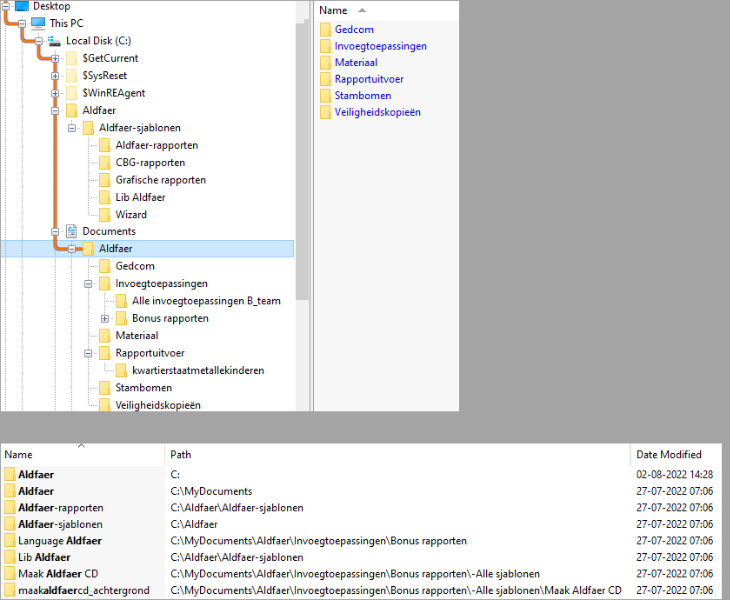Viewport: 730px width, 600px height.
Task: Open Veiligheidskopieën link in right pane
Action: [x=377, y=112]
